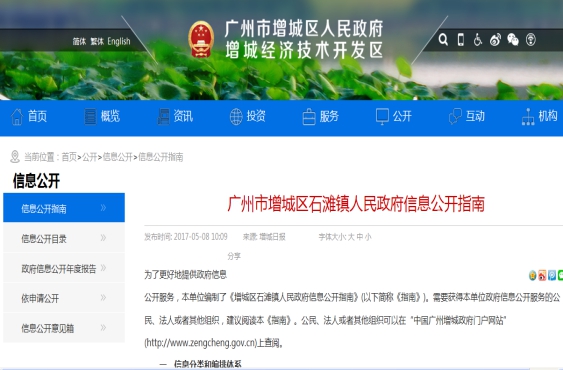Share via the blue Tencent Weibo icon
The image size is (563, 370).
tap(552, 276)
